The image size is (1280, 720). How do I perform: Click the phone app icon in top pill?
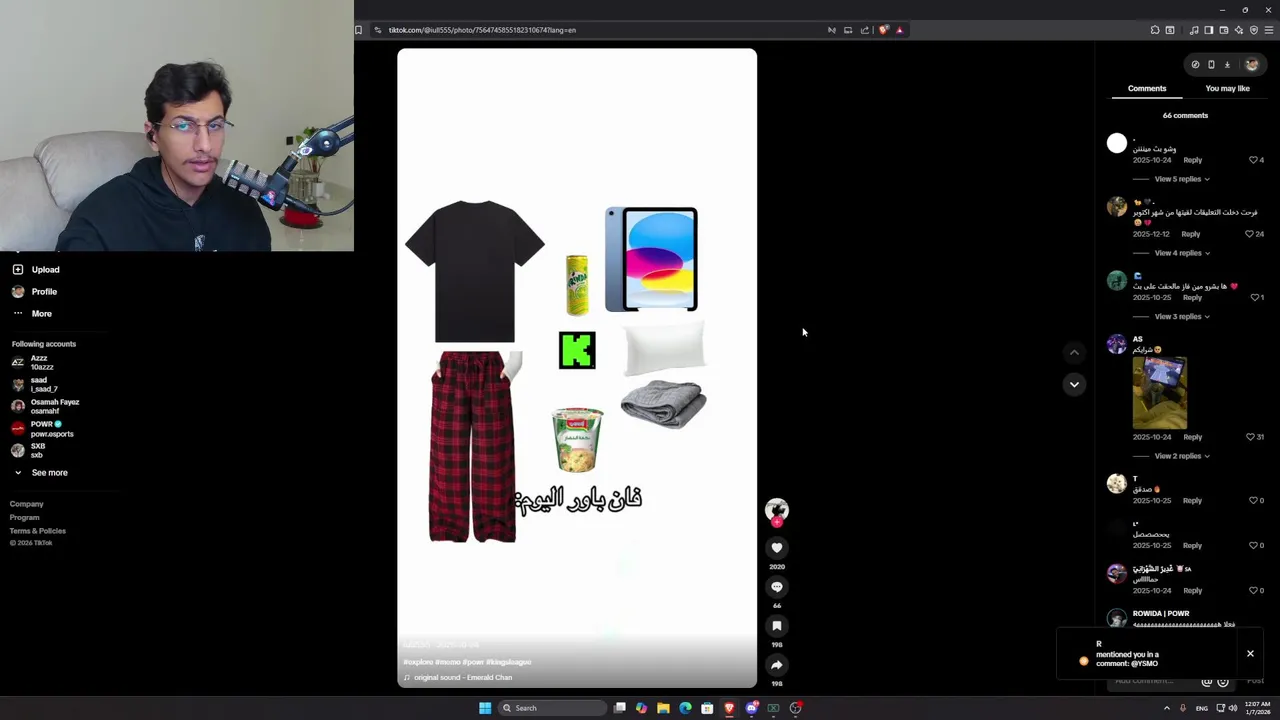tap(1211, 65)
